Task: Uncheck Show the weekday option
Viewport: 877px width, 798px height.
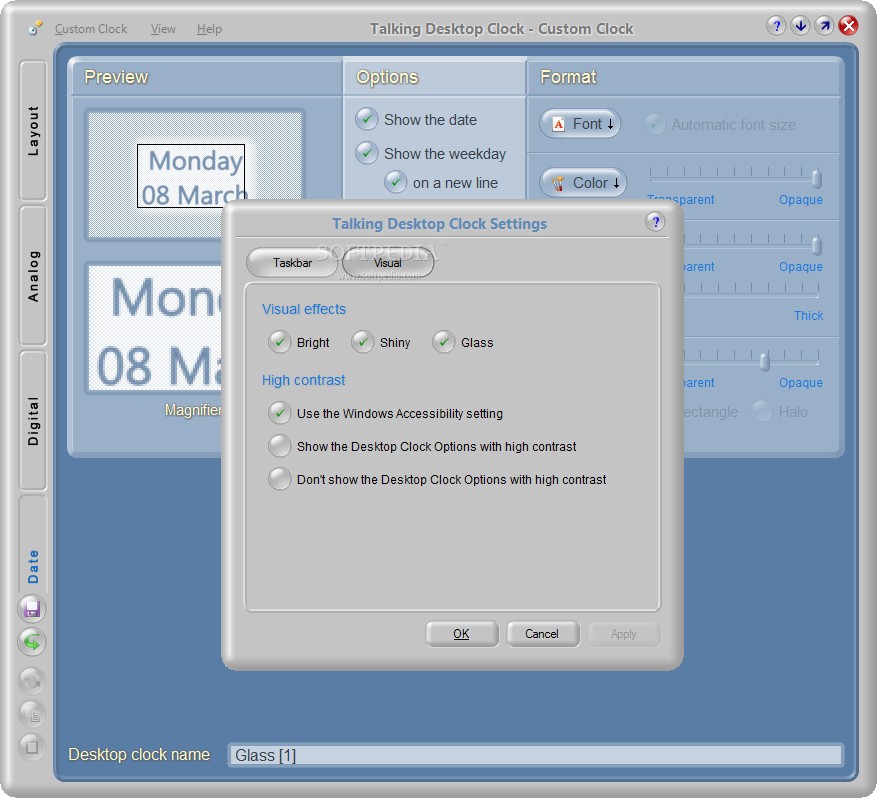Action: coord(367,153)
